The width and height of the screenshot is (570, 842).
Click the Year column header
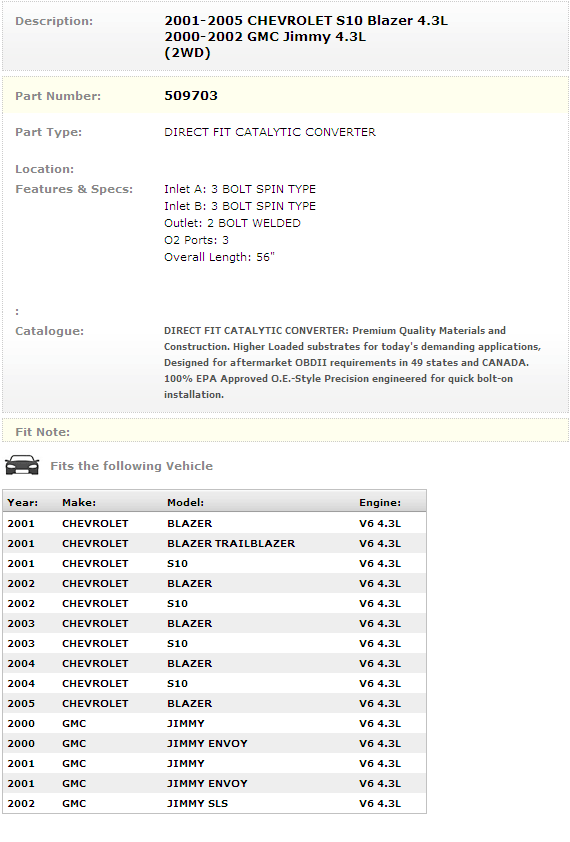tap(23, 503)
